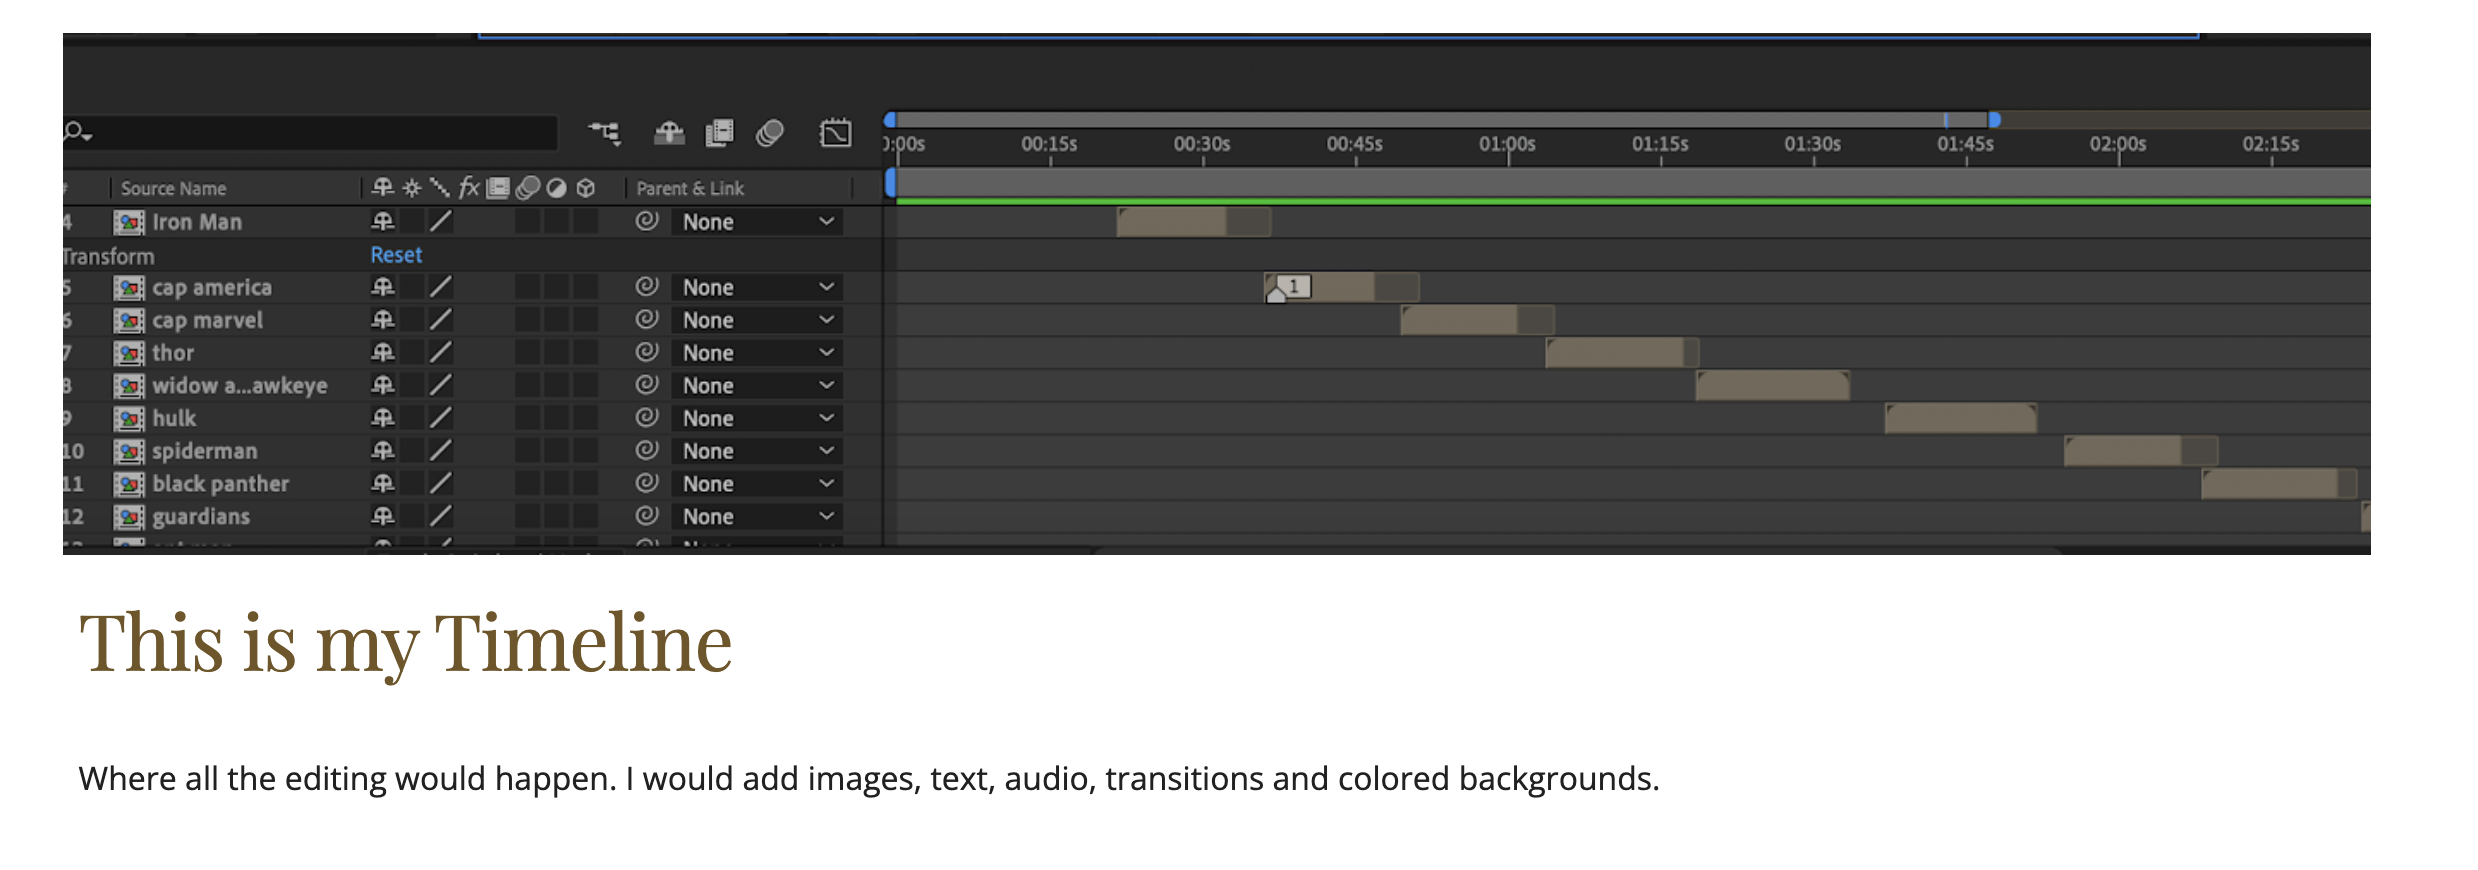Toggle quality switch on spiderman layer
This screenshot has height=870, width=2478.
[x=440, y=451]
